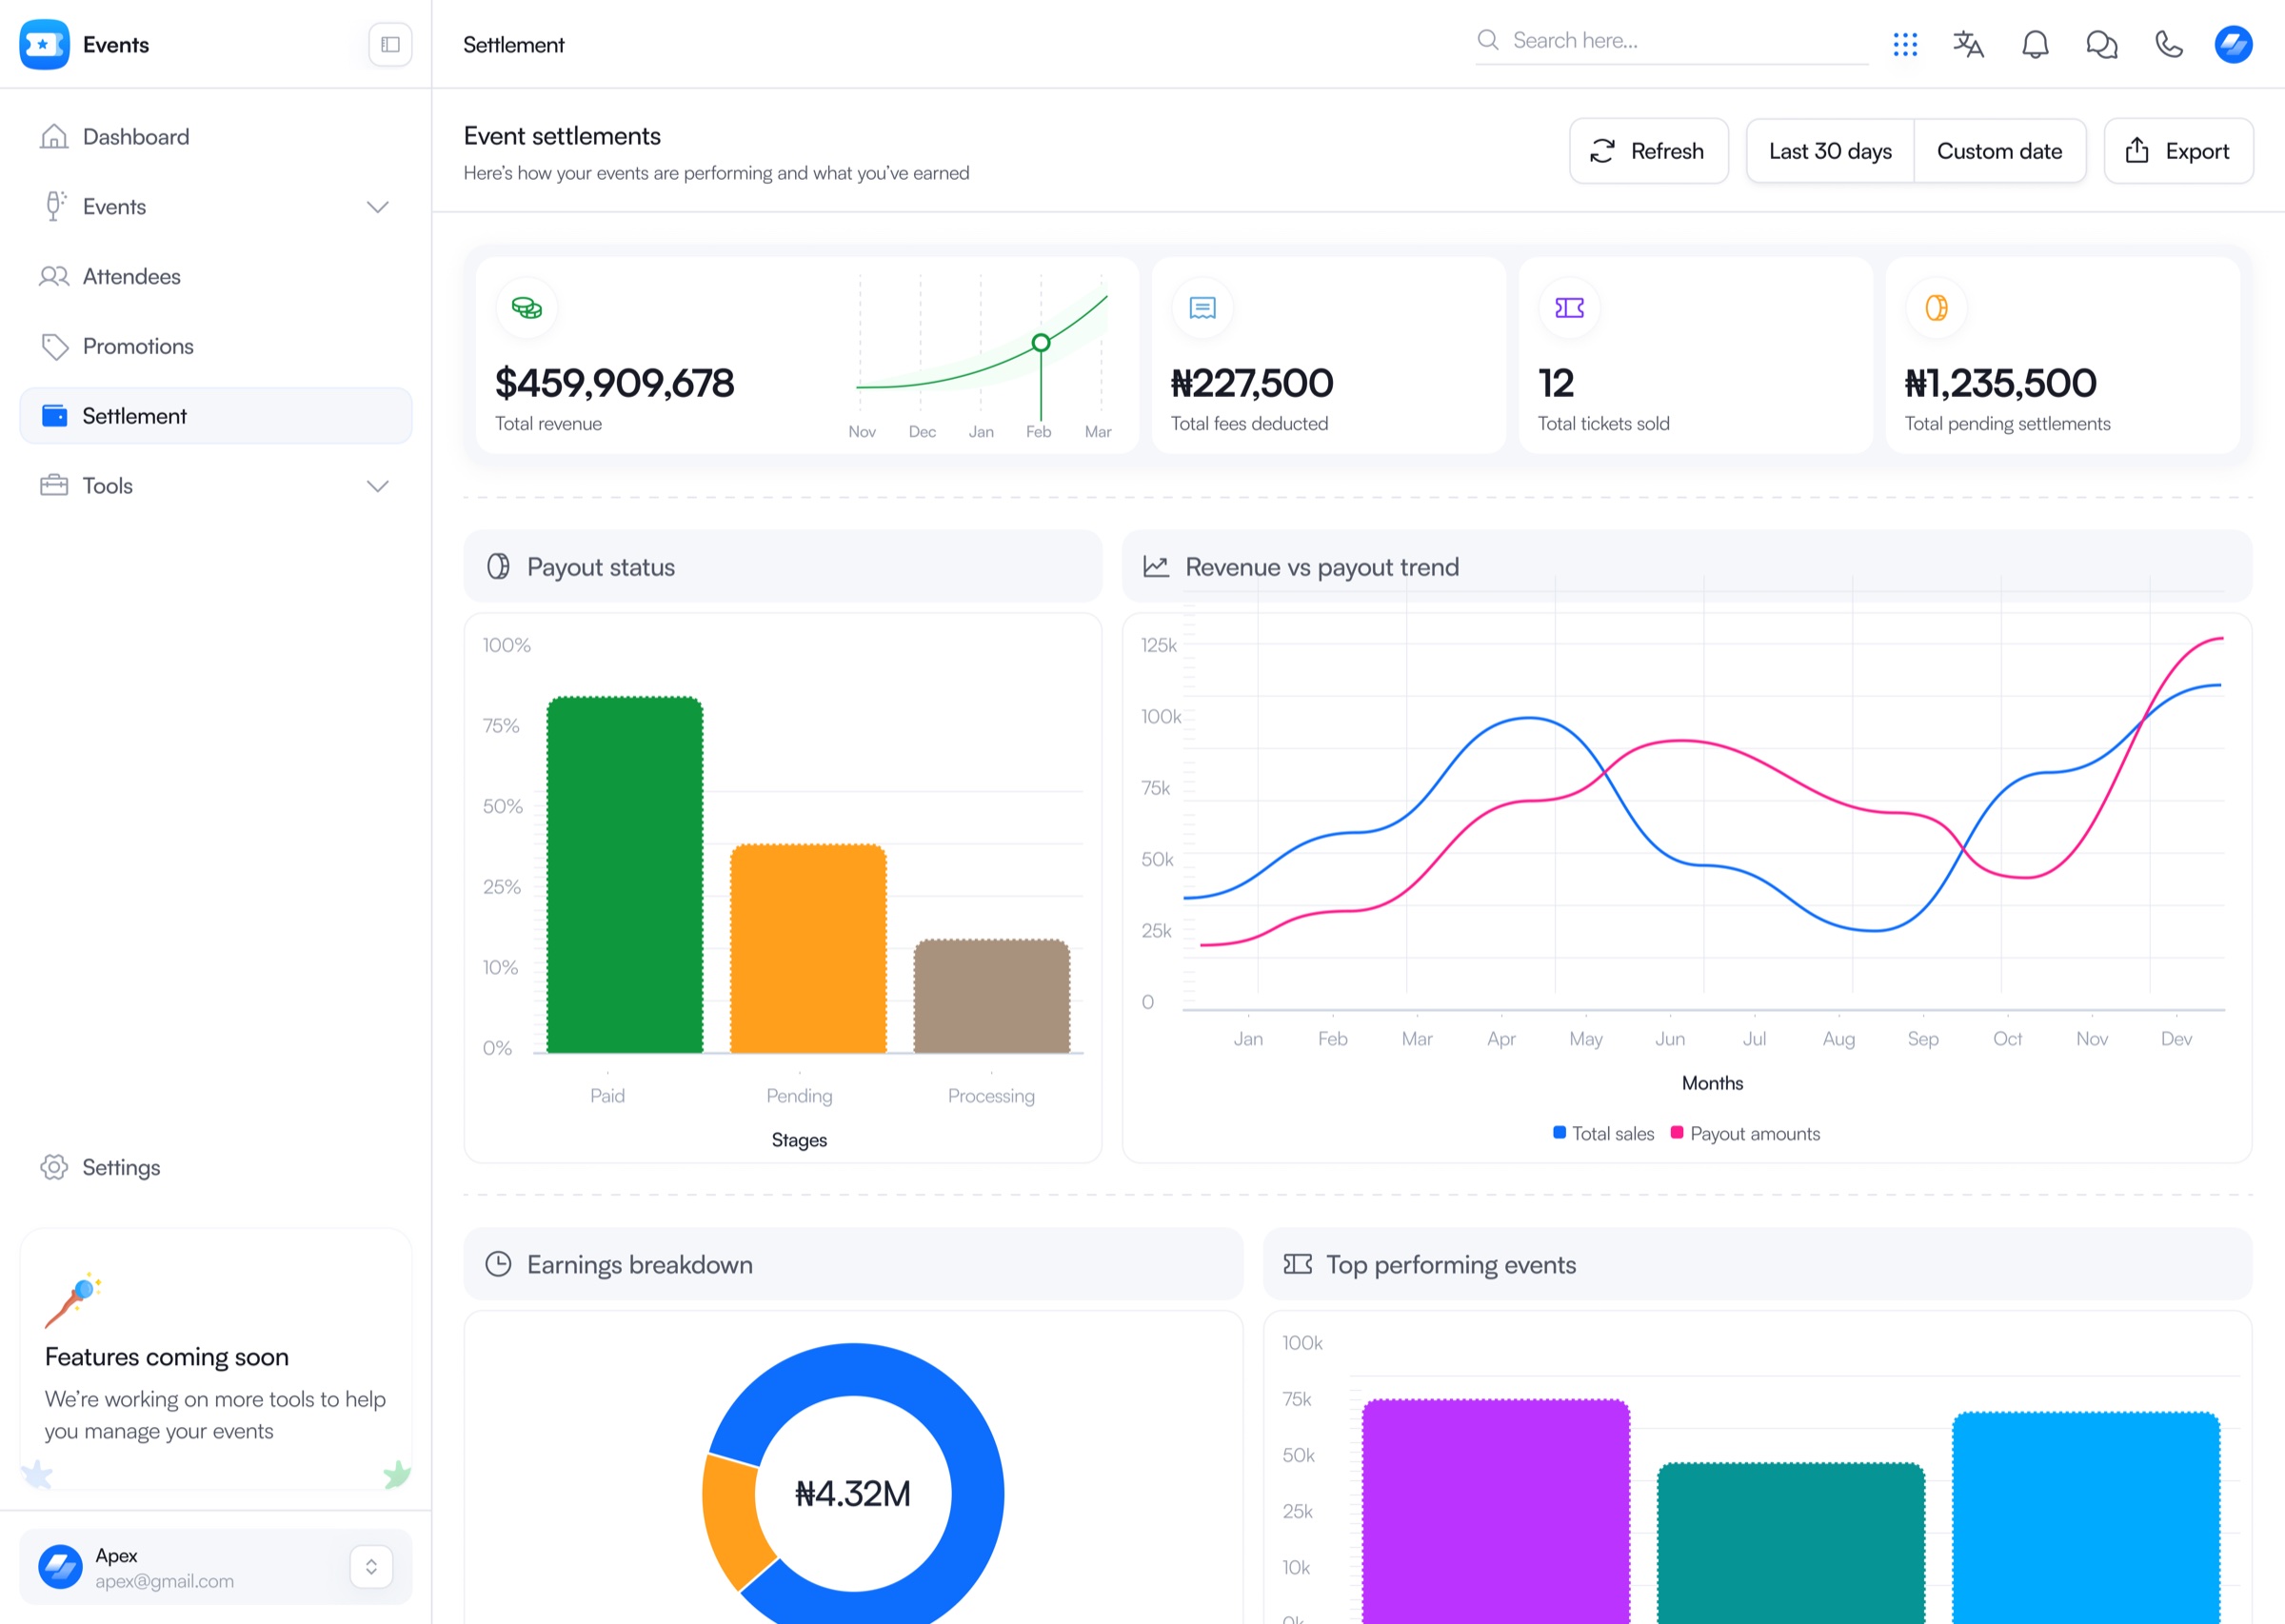This screenshot has width=2285, height=1624.
Task: Expand the Tools submenu chevron
Action: click(377, 486)
